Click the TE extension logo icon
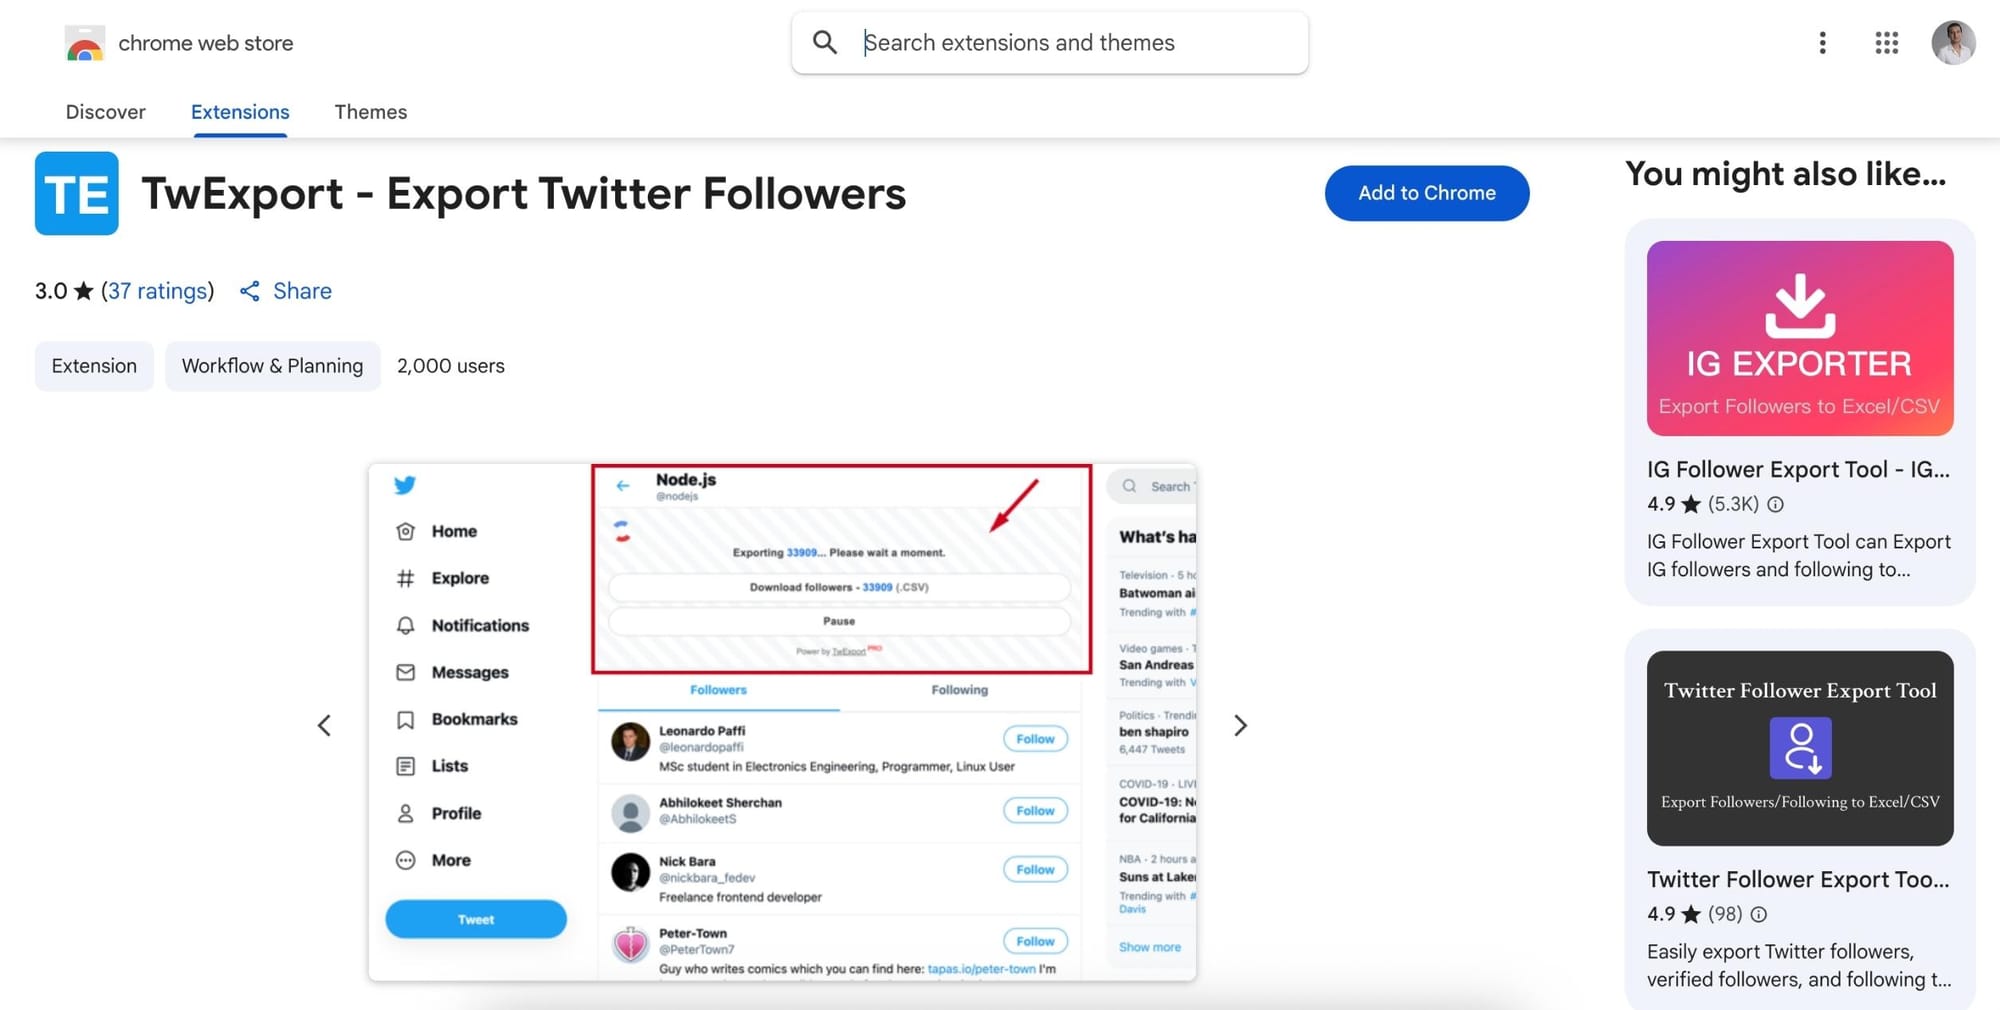Viewport: 2000px width, 1010px height. [76, 193]
